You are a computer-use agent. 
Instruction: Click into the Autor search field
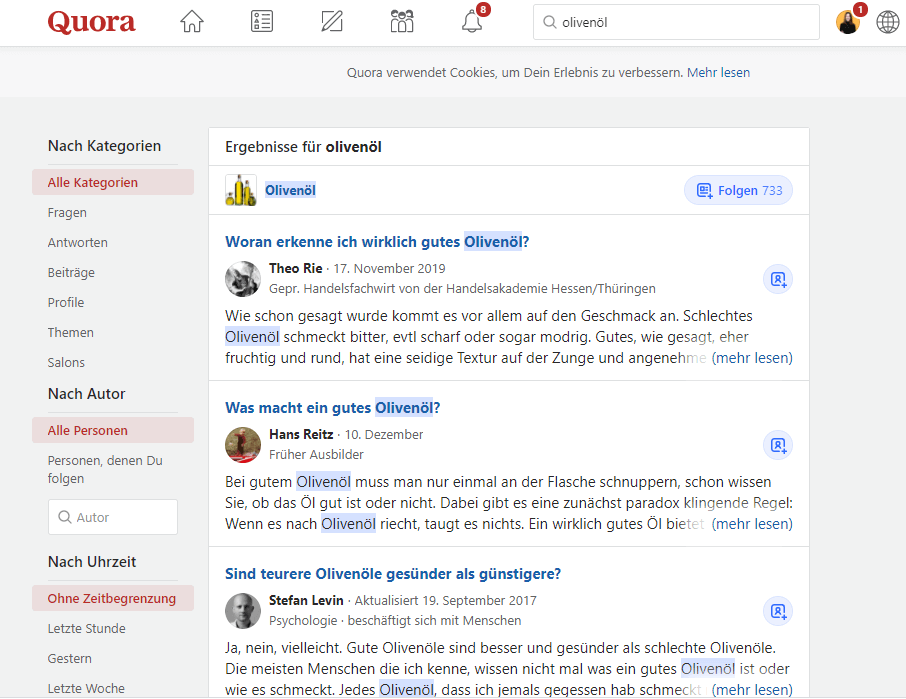point(112,517)
